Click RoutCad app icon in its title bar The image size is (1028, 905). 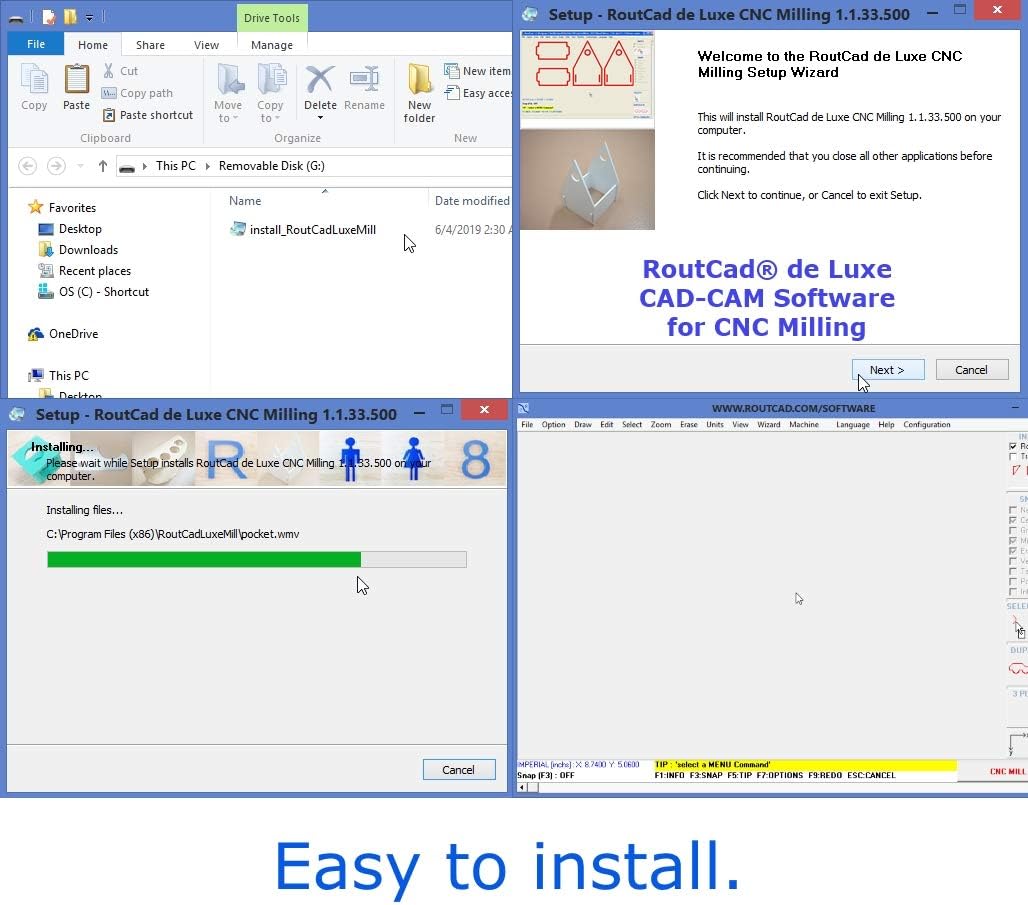click(x=523, y=408)
